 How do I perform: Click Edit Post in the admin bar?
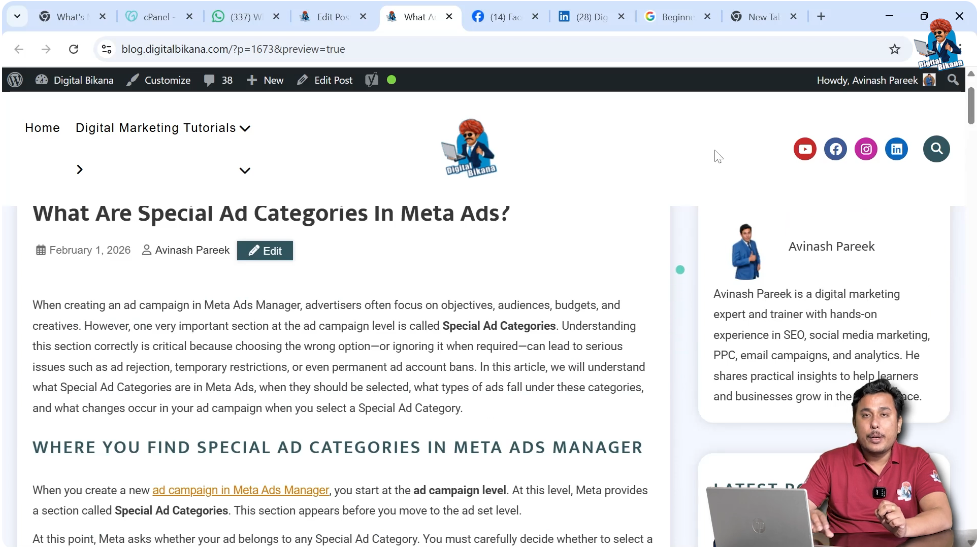pos(324,80)
